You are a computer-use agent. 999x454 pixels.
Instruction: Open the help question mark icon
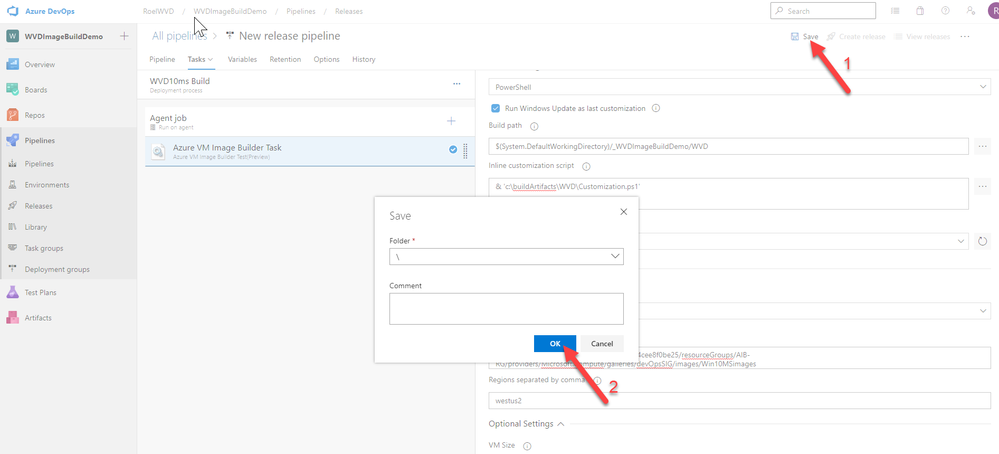[945, 11]
